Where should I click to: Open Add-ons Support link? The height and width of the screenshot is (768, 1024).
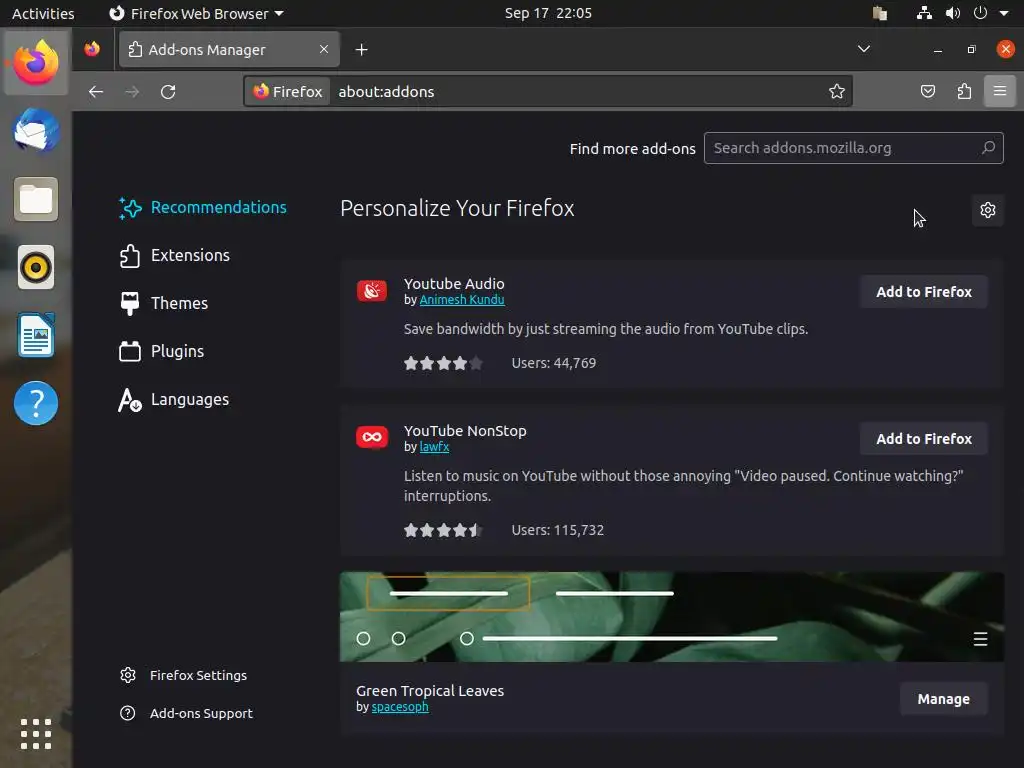pyautogui.click(x=186, y=713)
